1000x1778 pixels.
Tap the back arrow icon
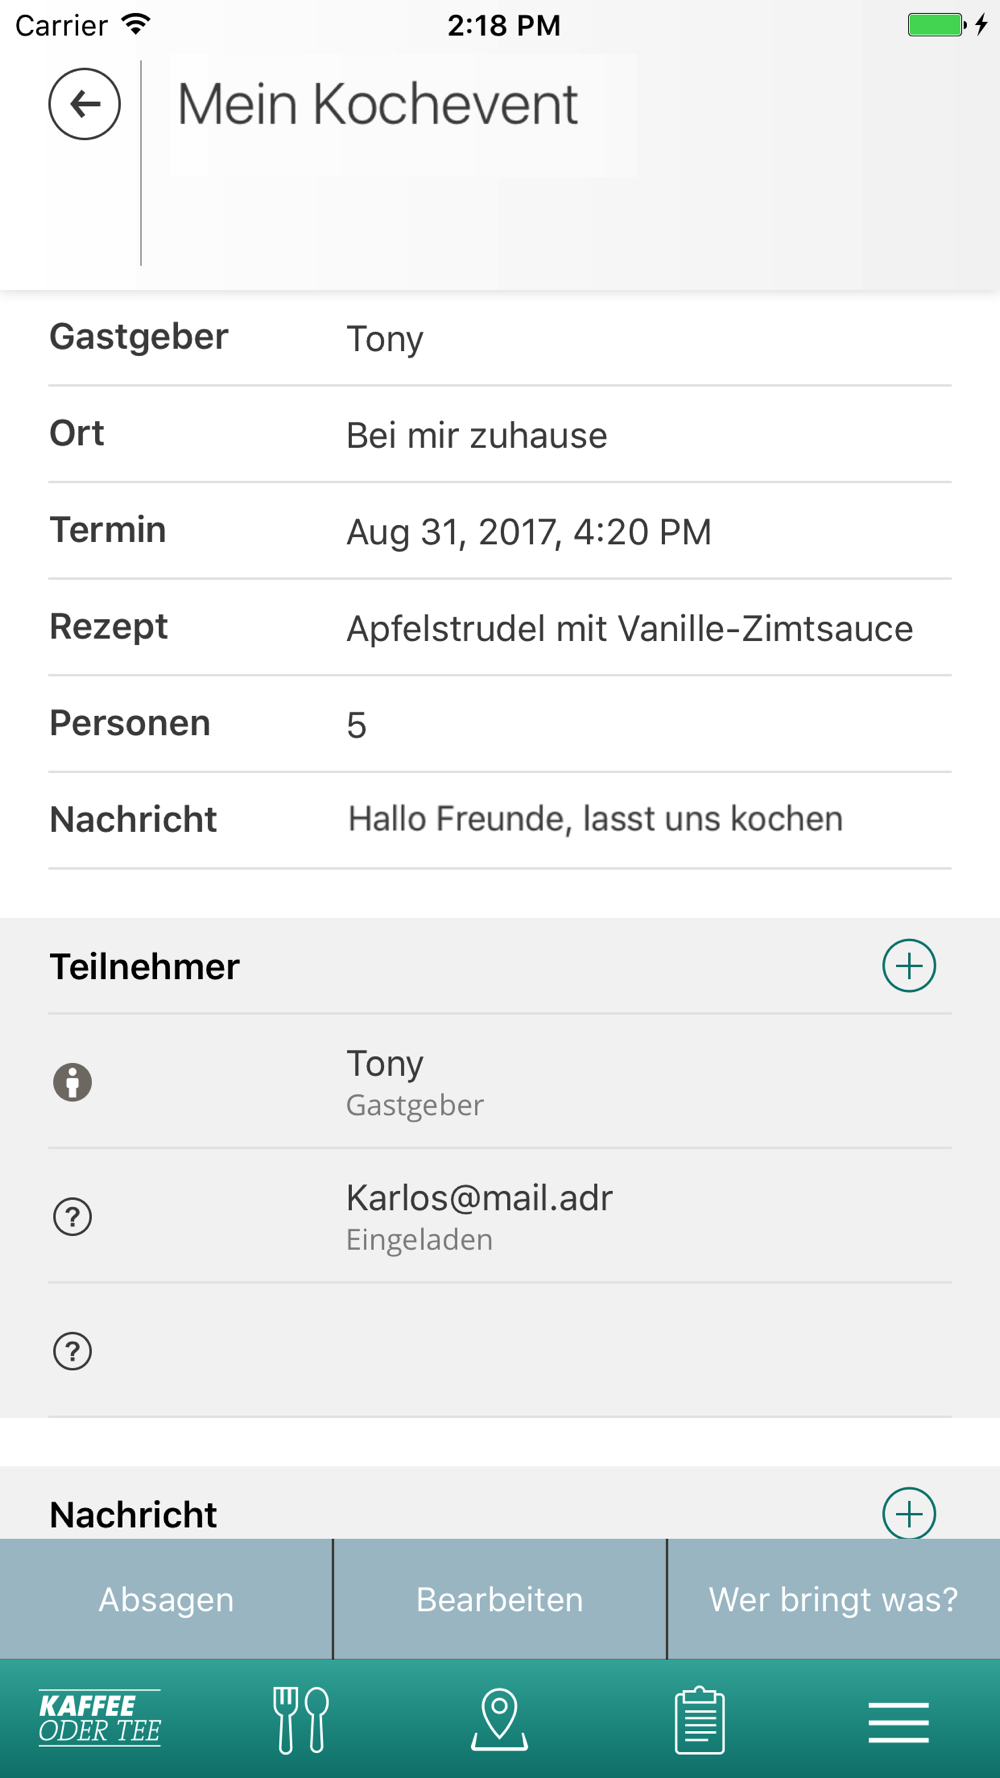click(x=85, y=104)
